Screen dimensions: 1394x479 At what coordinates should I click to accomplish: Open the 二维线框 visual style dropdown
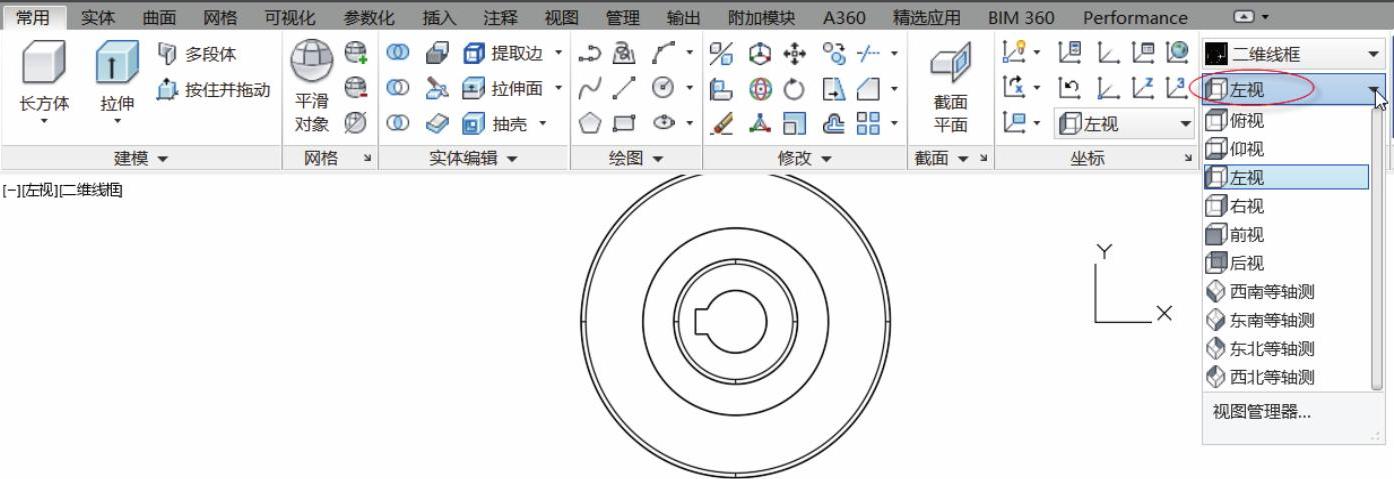(1293, 54)
